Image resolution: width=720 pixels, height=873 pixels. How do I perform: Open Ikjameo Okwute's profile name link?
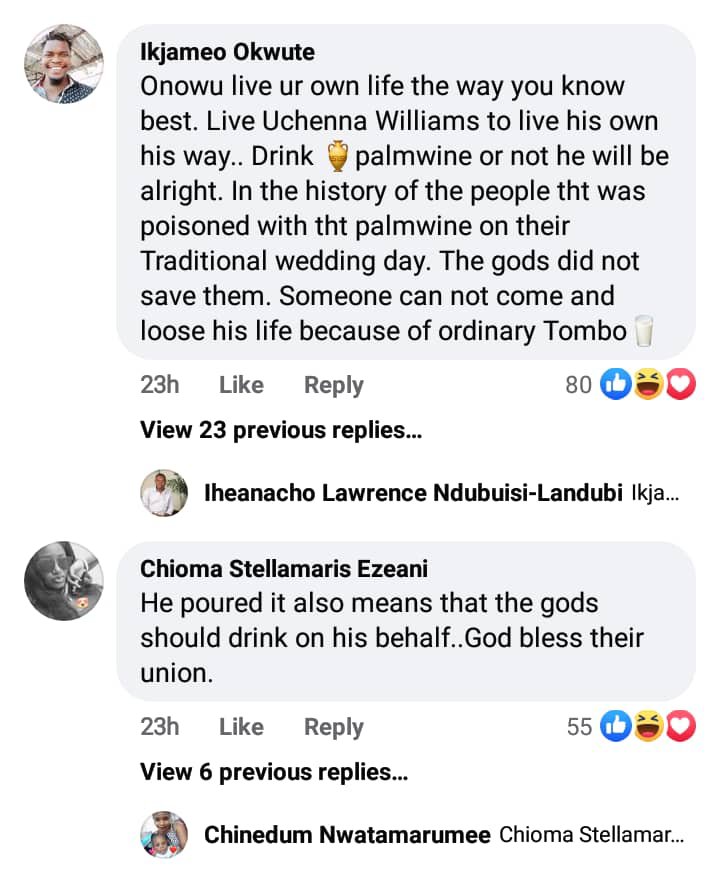tap(227, 52)
